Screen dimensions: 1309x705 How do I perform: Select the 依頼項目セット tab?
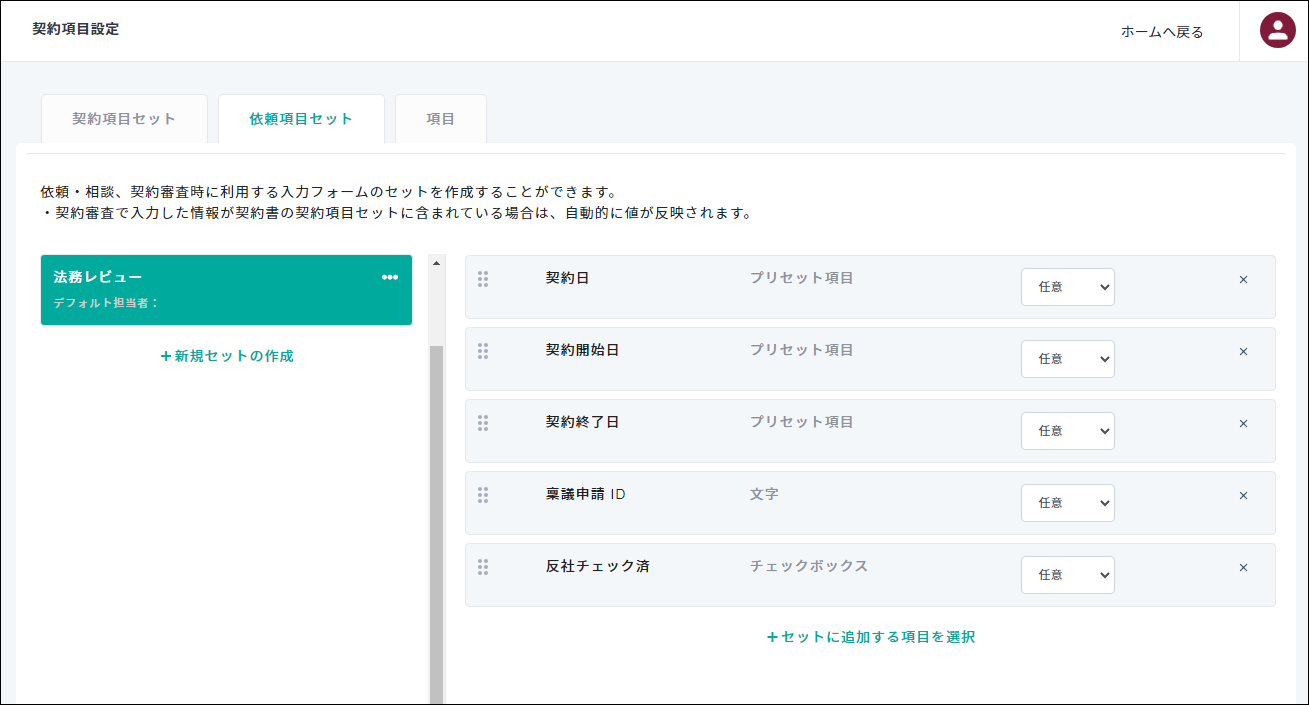[301, 118]
